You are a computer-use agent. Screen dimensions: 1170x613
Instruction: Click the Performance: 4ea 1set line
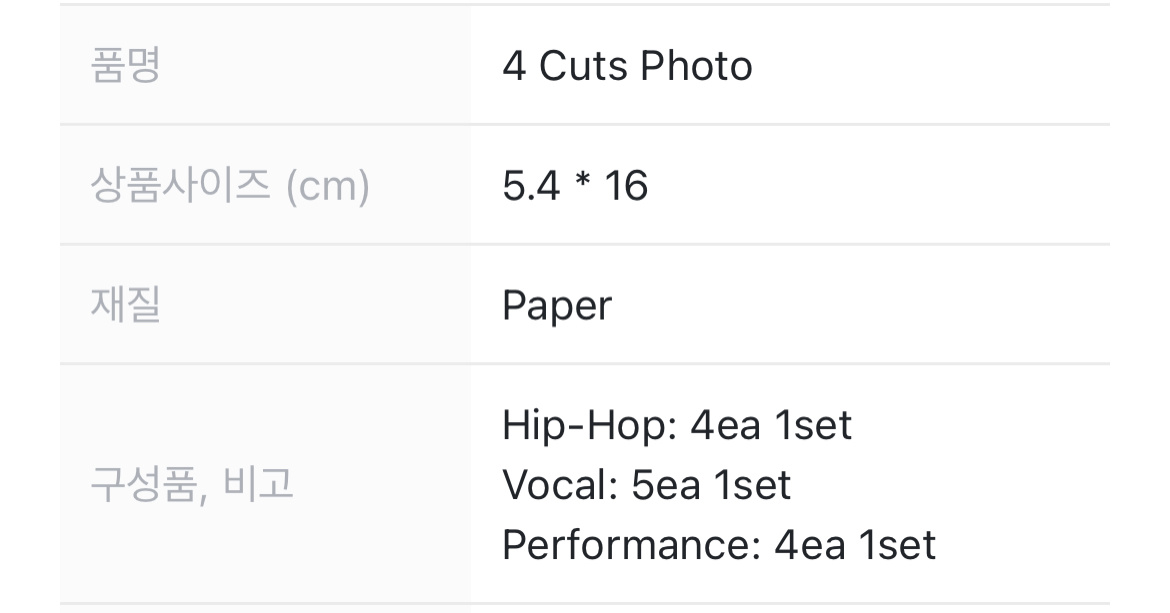coord(719,544)
